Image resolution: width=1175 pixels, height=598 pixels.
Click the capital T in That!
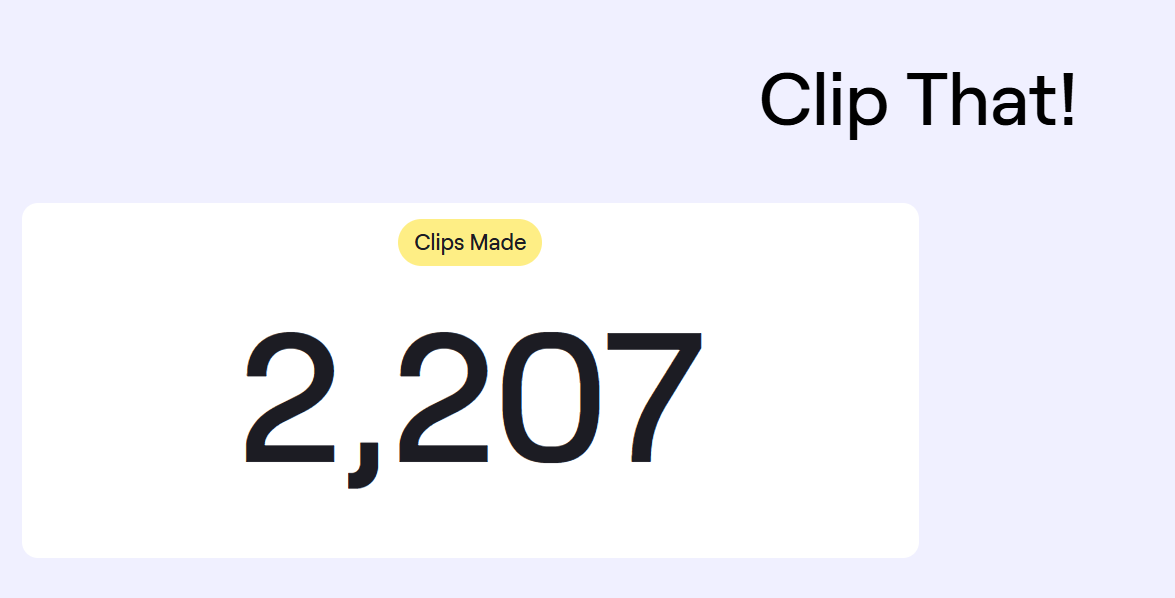point(931,100)
